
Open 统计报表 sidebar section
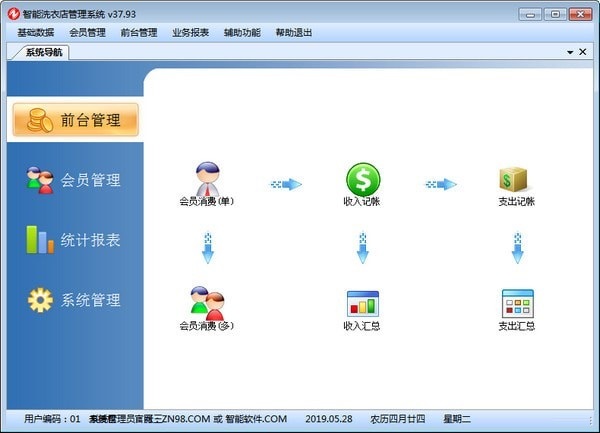tap(74, 240)
